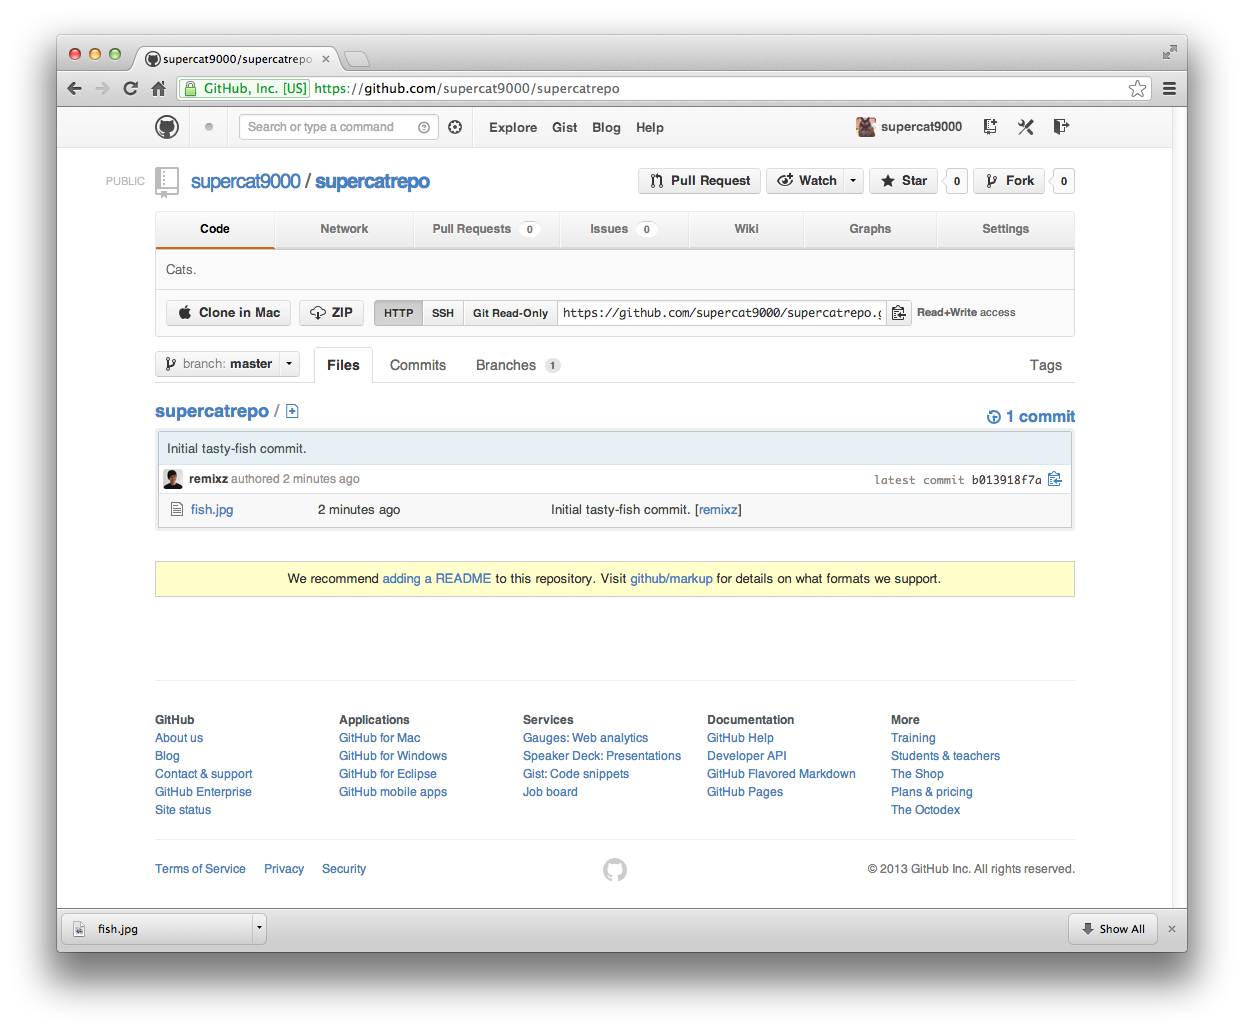The image size is (1244, 1031).
Task: Watch the repository
Action: click(805, 181)
